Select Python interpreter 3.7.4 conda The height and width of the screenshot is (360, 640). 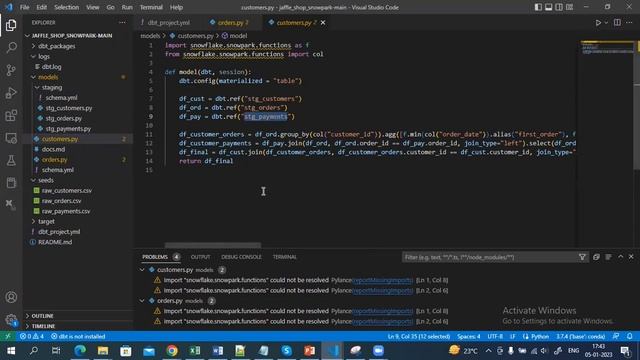pos(580,336)
